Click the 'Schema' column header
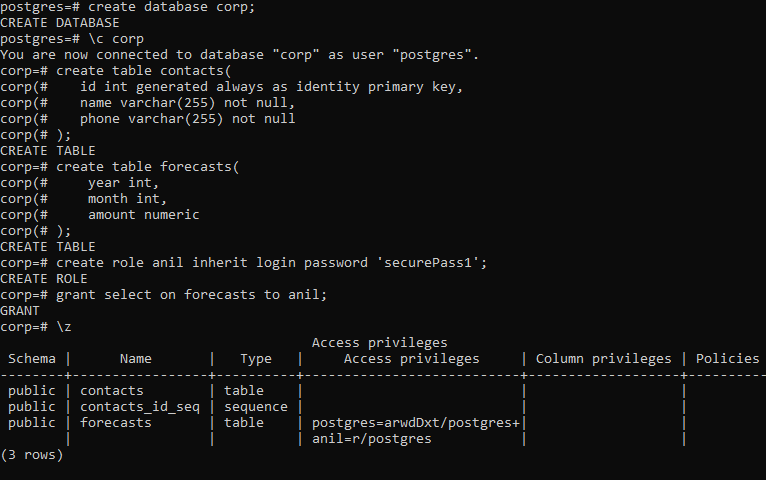The width and height of the screenshot is (766, 480). (32, 359)
